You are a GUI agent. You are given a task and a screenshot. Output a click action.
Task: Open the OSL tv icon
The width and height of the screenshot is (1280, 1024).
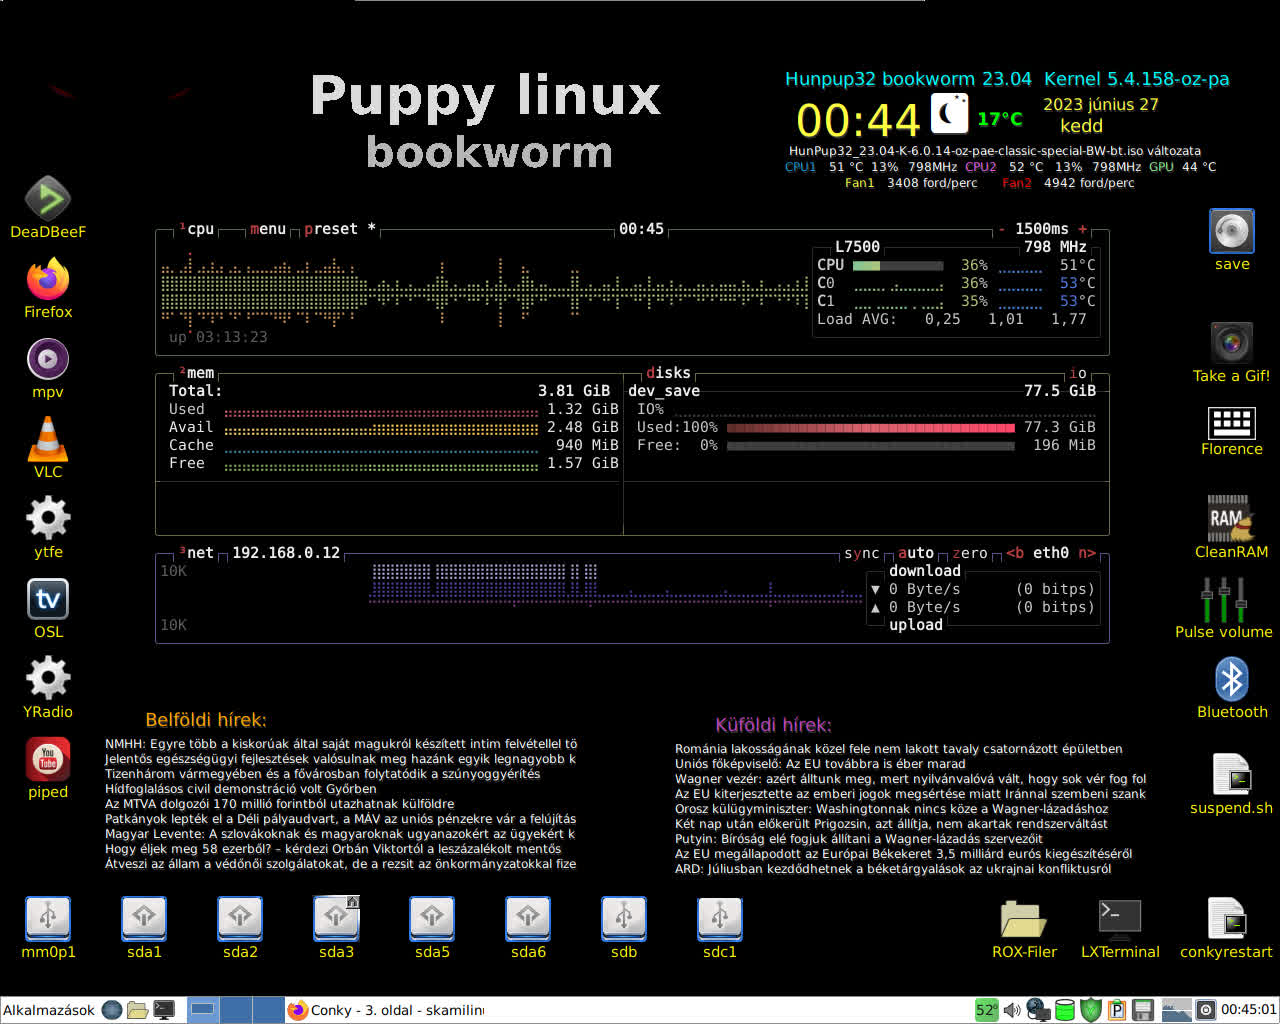(x=48, y=599)
